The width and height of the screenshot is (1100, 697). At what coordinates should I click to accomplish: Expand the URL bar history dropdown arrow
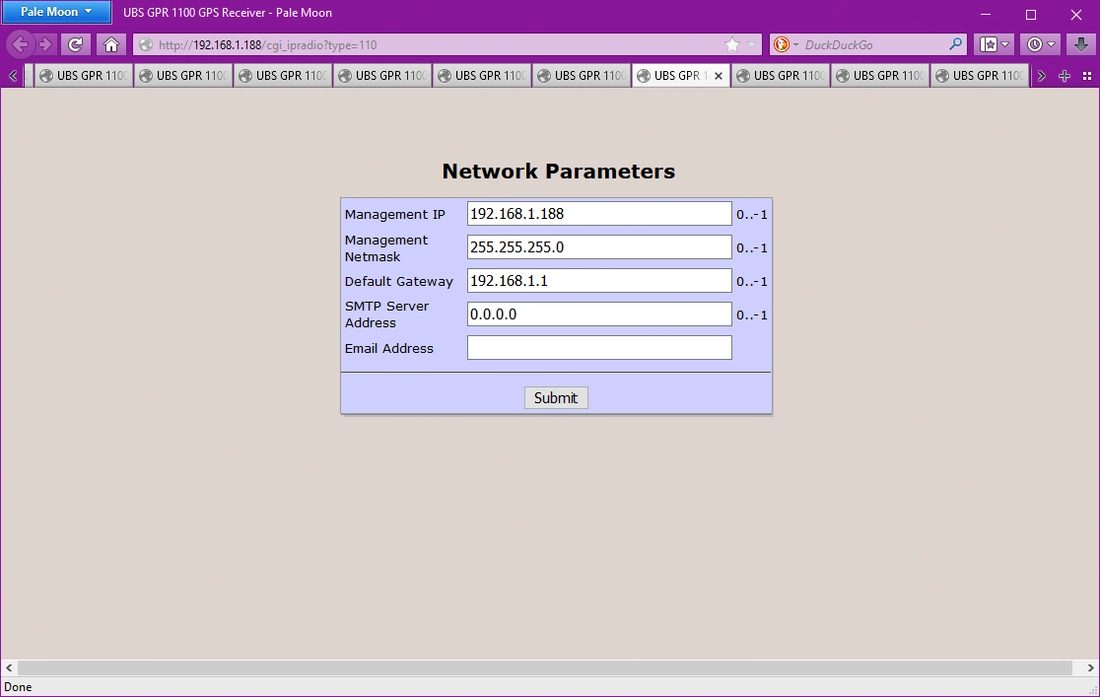(x=751, y=45)
